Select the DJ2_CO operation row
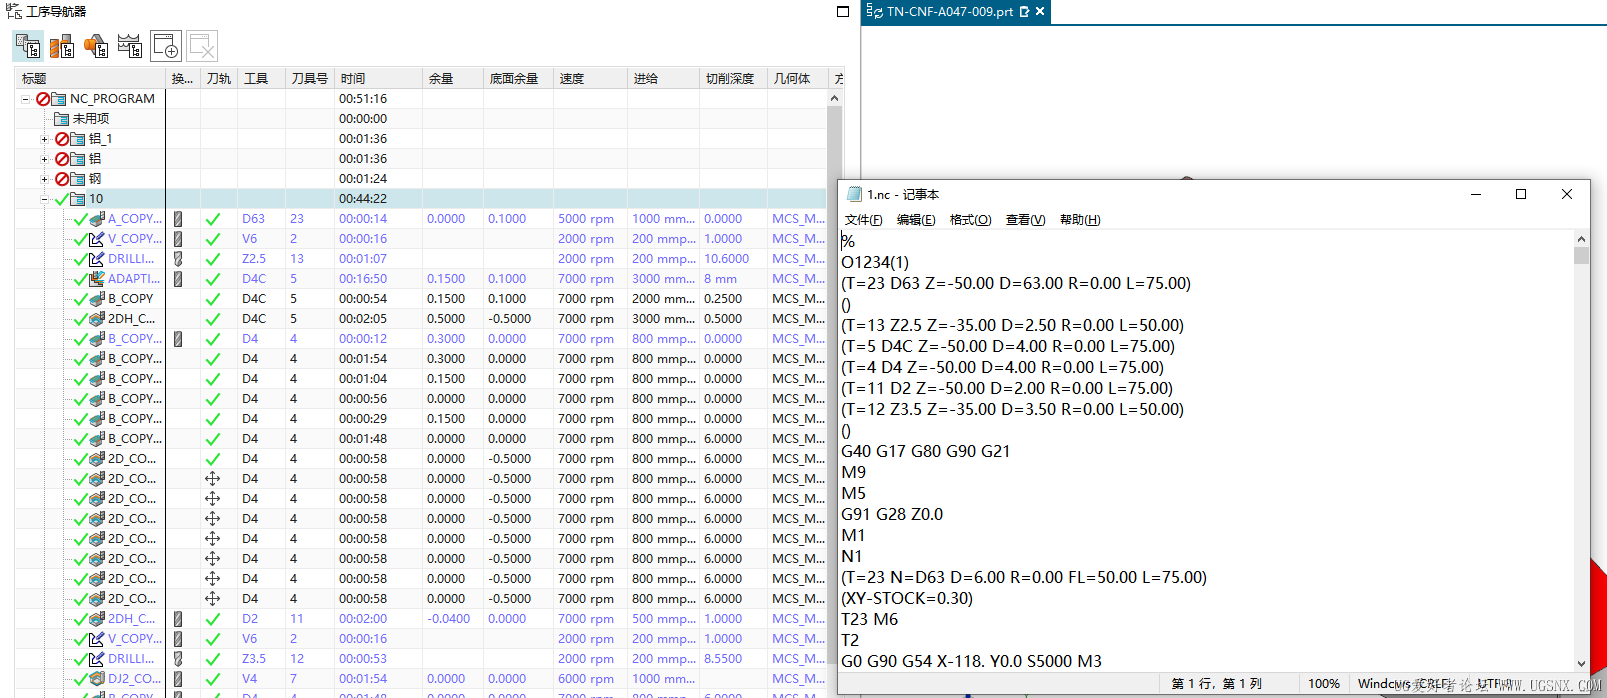Screen dimensions: 1607x698 (x=420, y=679)
